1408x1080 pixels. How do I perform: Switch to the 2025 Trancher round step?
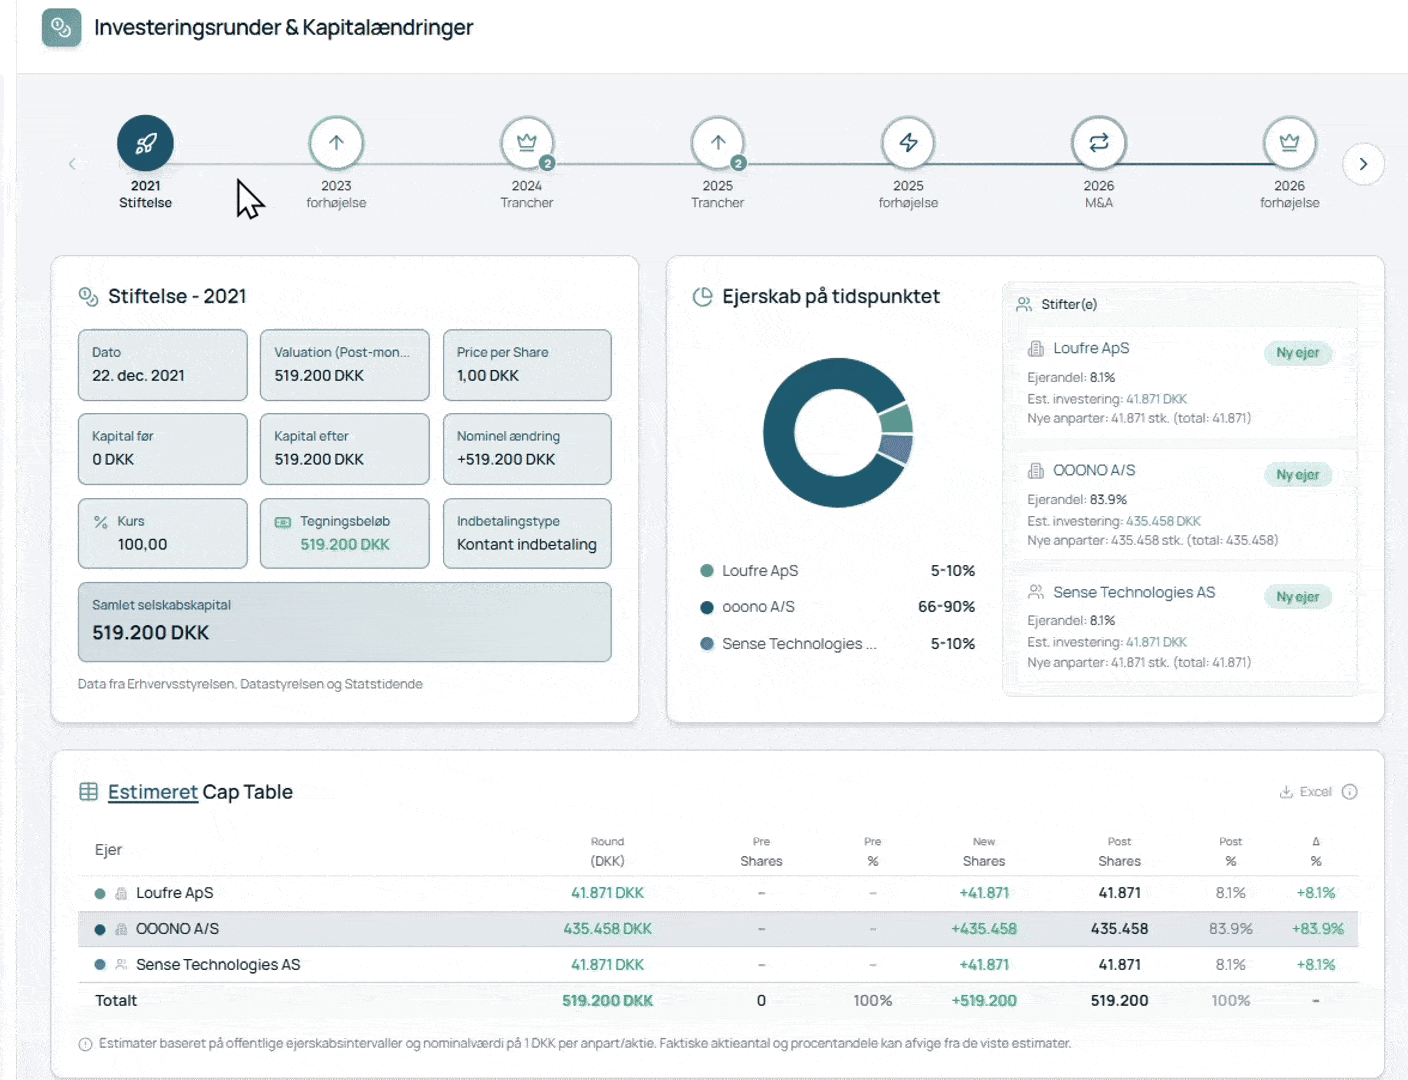717,142
